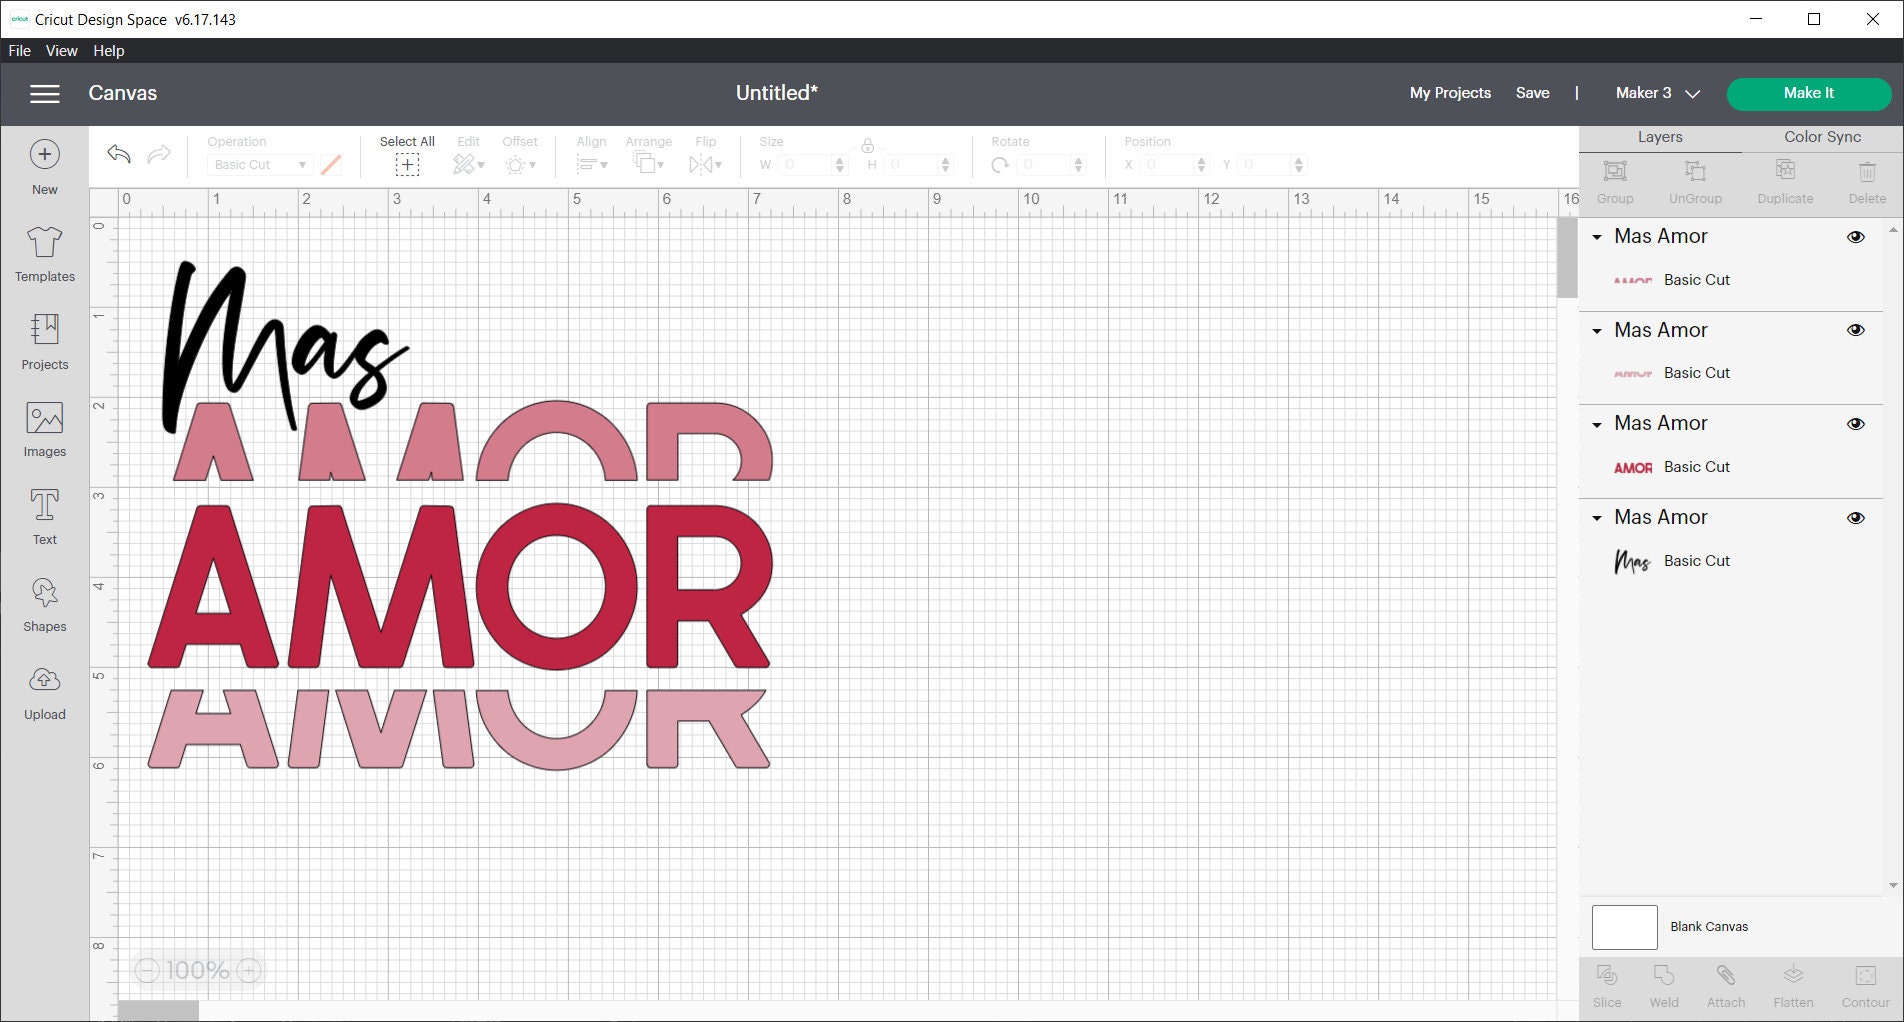This screenshot has height=1022, width=1904.
Task: Click the Make It button
Action: [1808, 93]
